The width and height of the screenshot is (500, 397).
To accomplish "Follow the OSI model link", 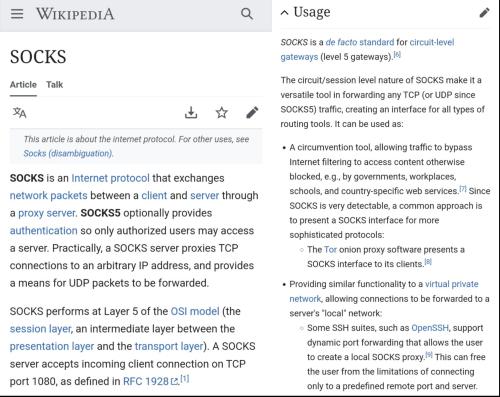I will (x=195, y=311).
